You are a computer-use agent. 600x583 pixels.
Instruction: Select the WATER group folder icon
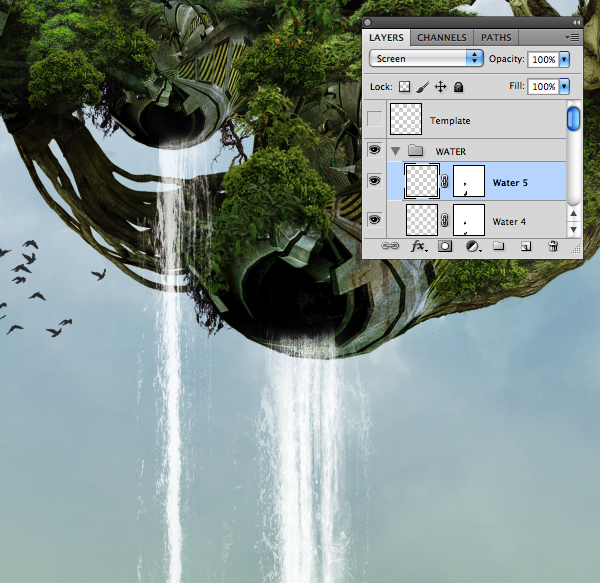coord(415,151)
